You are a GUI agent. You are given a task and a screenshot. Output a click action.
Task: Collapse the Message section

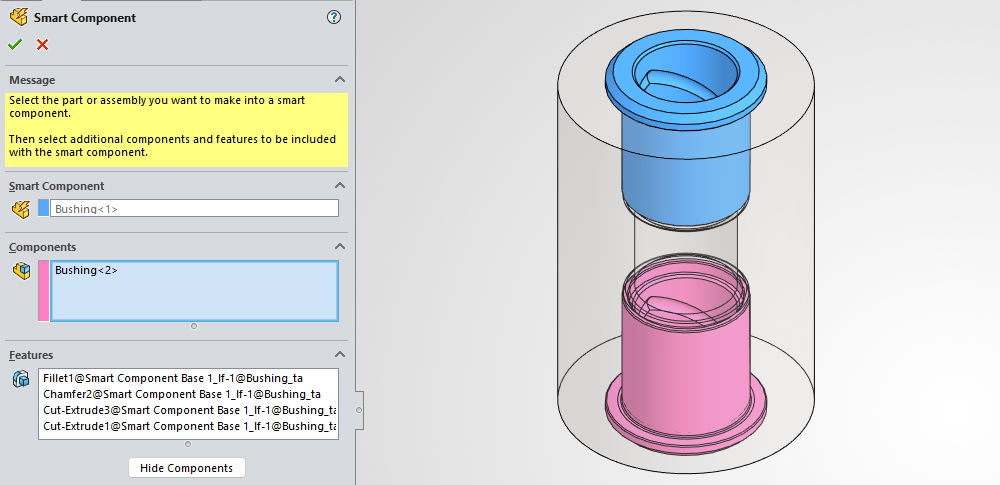pyautogui.click(x=340, y=80)
